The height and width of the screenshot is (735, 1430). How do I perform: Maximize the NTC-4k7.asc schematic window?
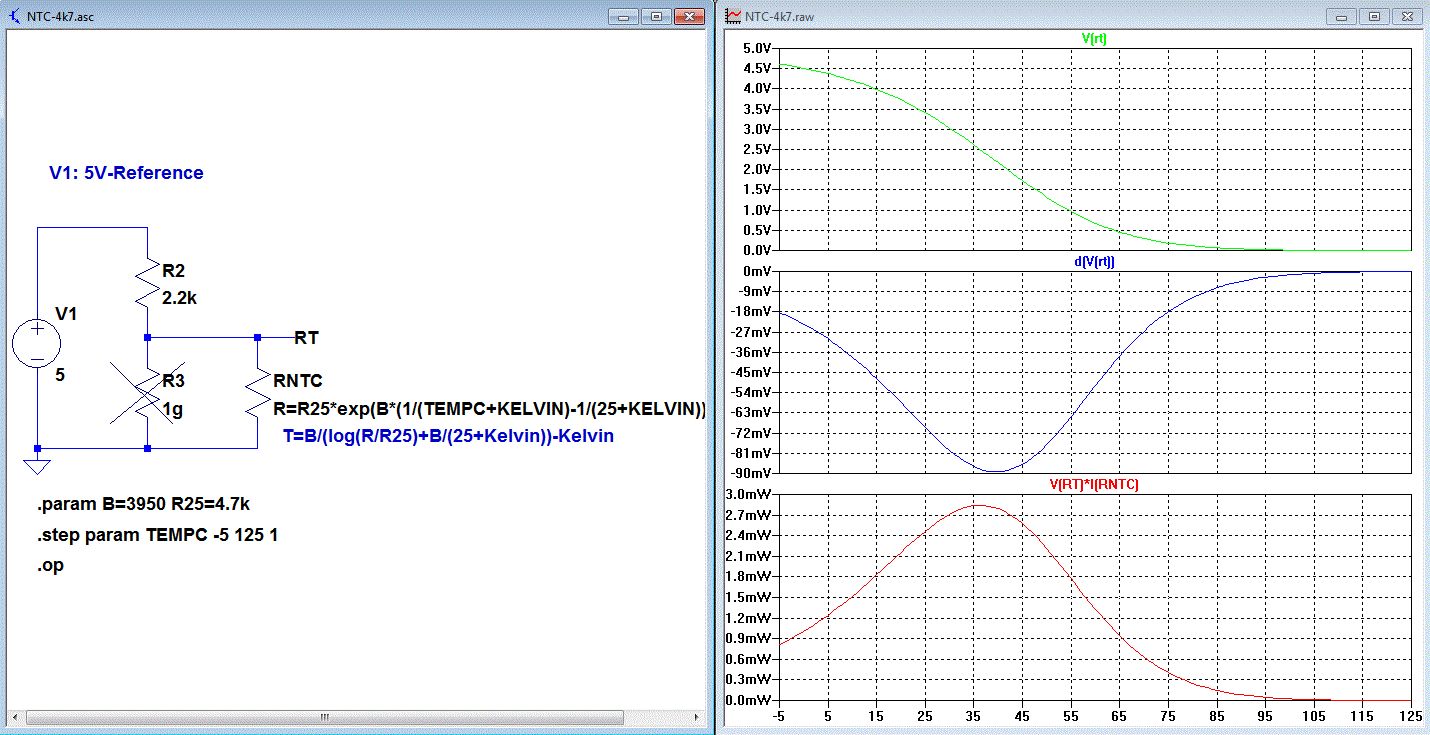click(x=657, y=17)
